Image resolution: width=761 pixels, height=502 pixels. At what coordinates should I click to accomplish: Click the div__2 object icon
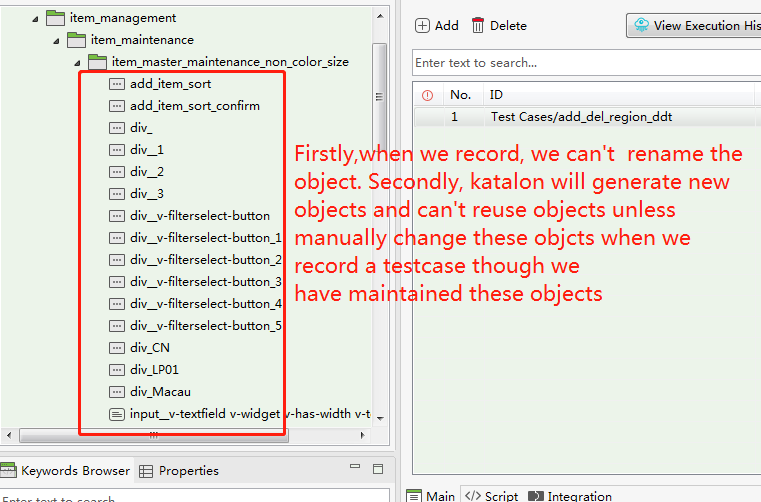tap(116, 172)
